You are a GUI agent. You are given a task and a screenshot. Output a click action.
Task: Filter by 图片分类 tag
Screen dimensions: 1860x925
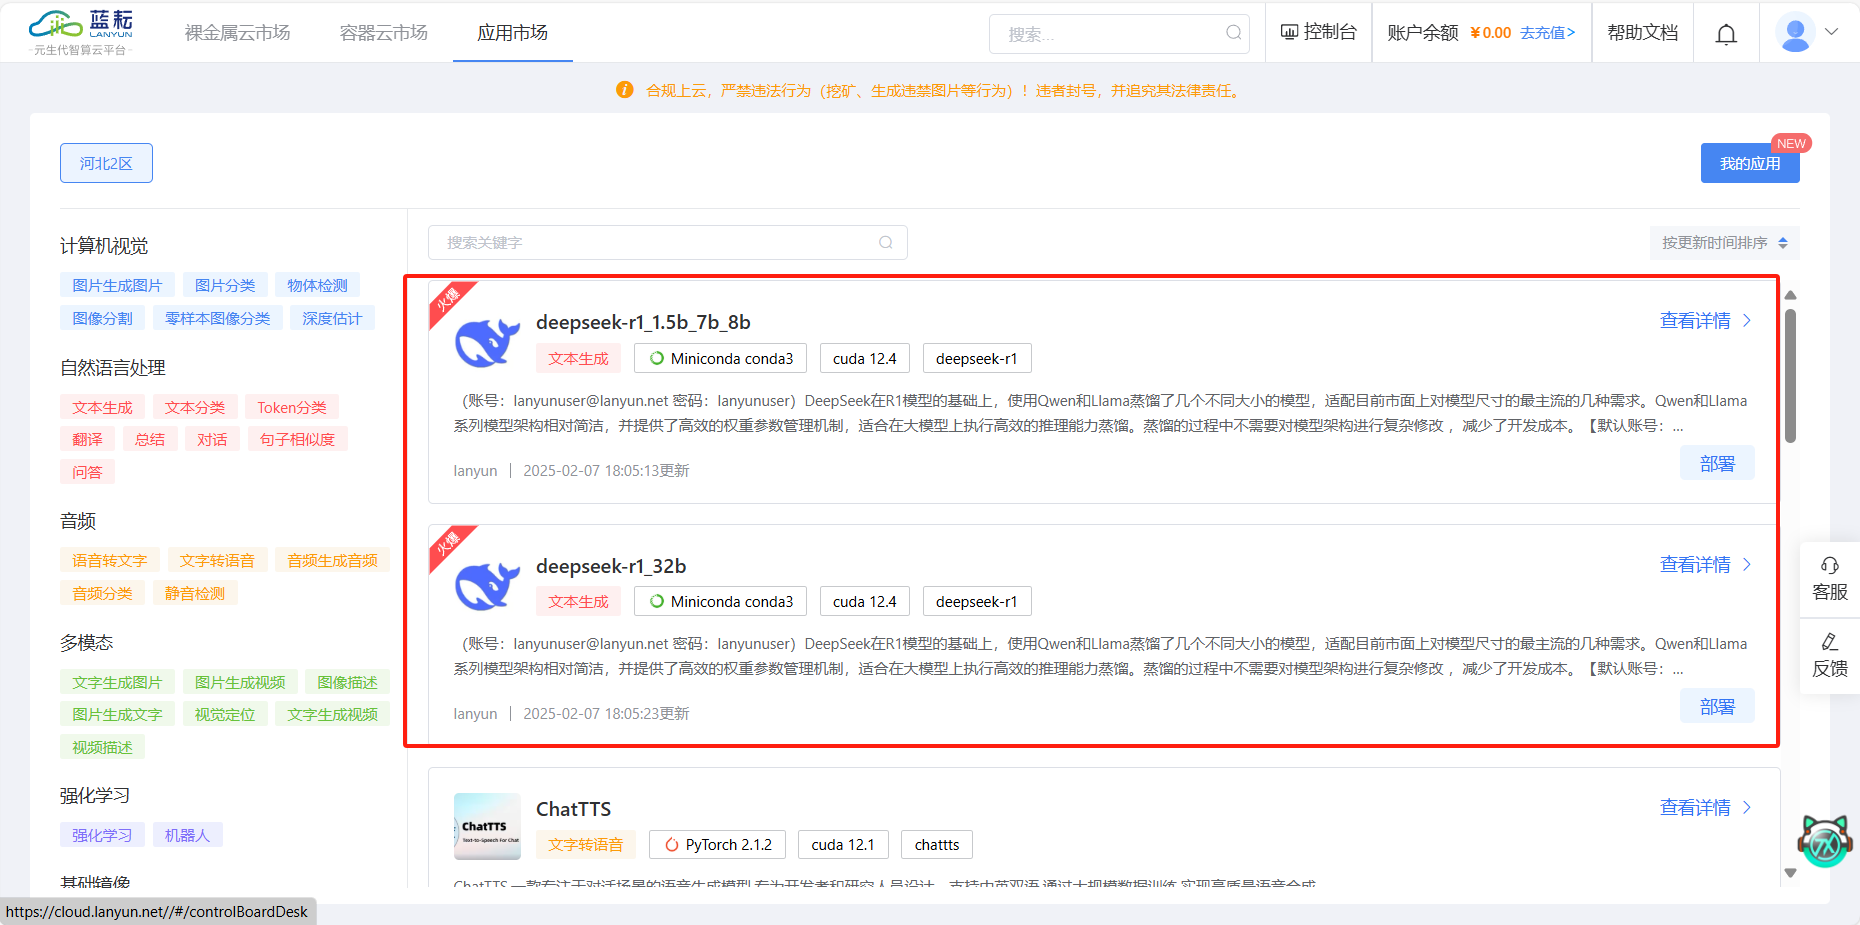225,286
